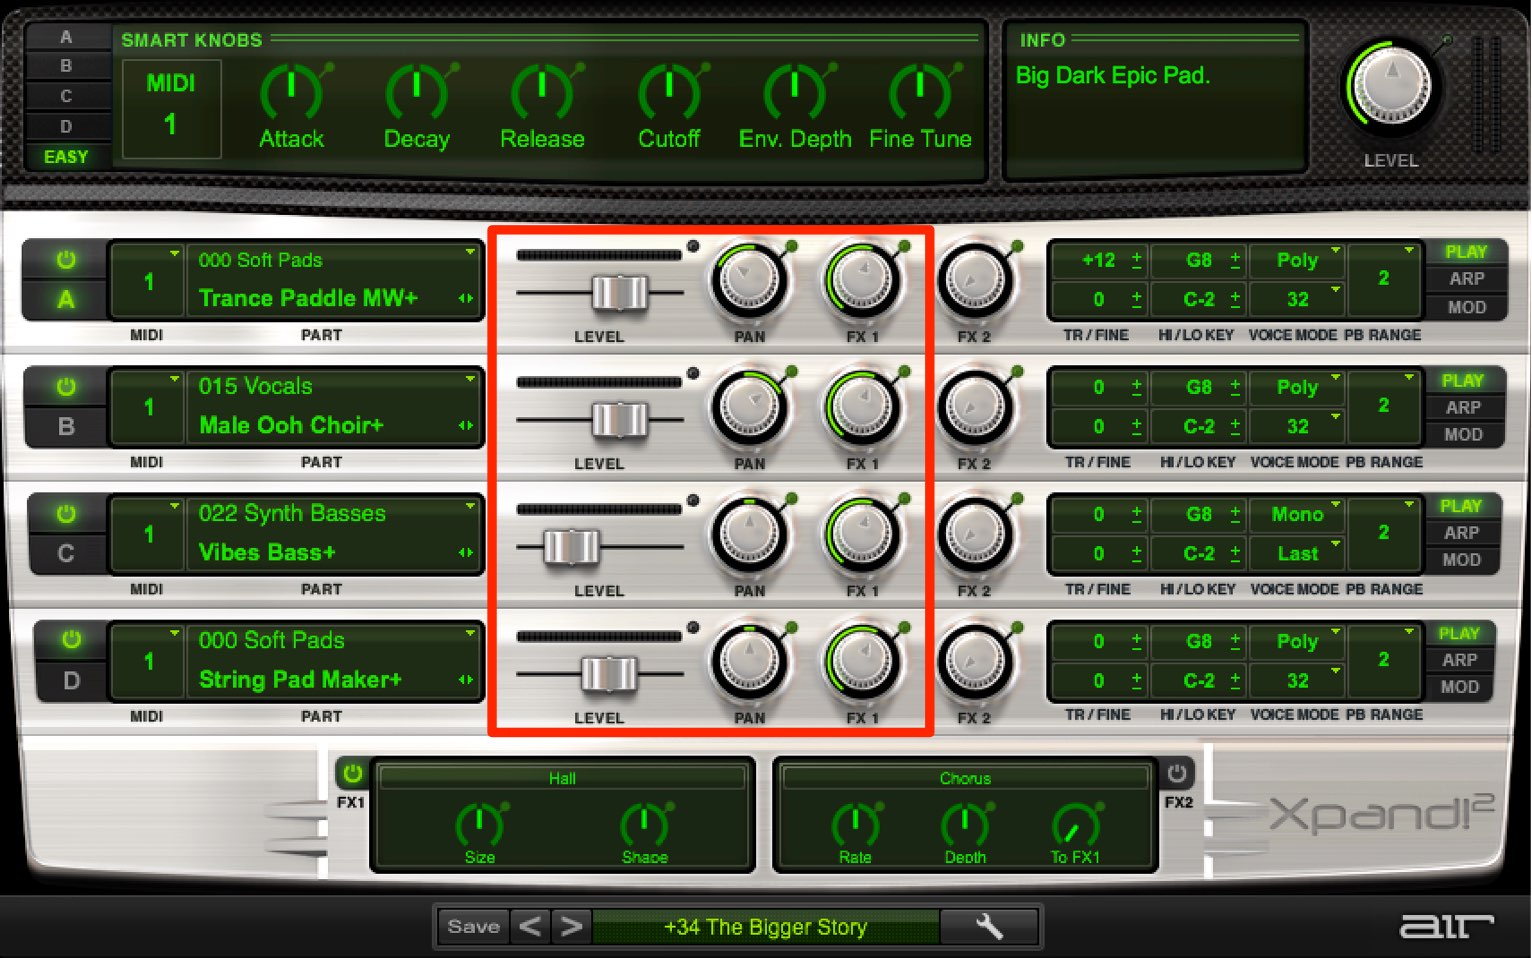Toggle power for part C

66,514
